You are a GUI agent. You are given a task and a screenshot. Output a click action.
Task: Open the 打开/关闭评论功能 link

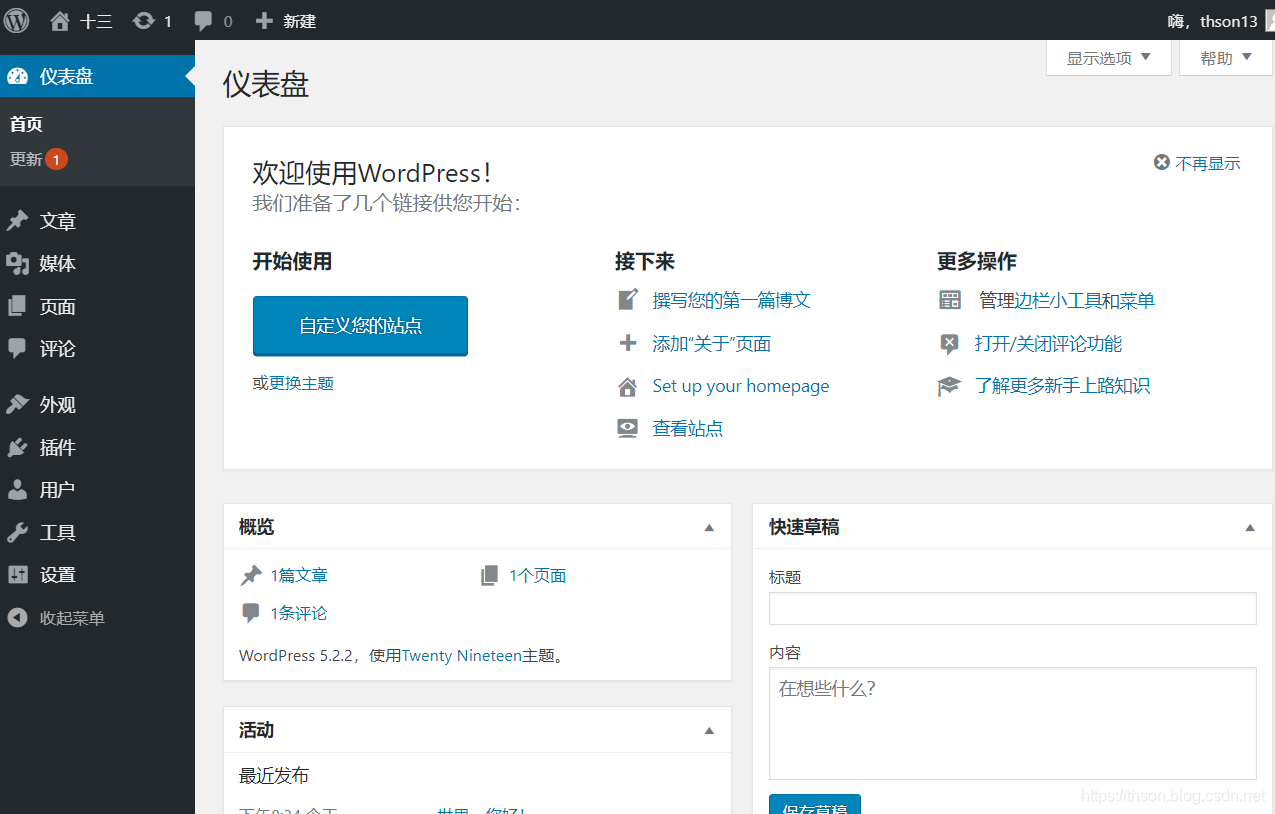(x=1048, y=344)
